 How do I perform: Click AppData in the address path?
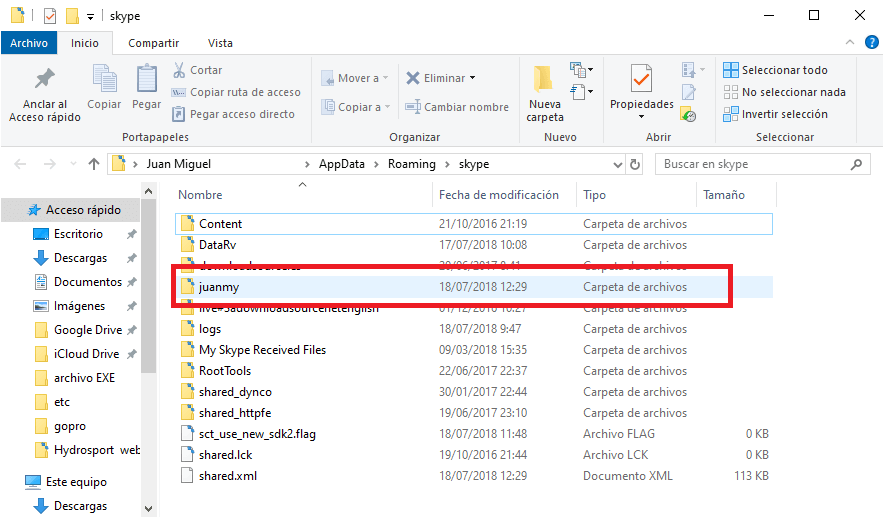pyautogui.click(x=342, y=164)
